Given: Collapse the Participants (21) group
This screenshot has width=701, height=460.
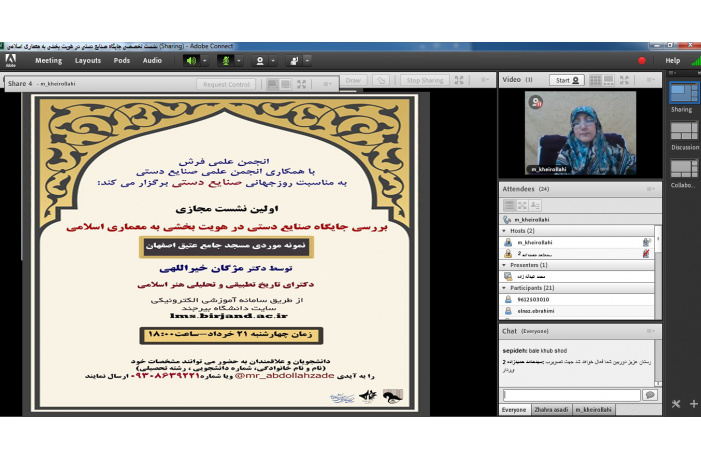Looking at the screenshot, I should pos(504,288).
